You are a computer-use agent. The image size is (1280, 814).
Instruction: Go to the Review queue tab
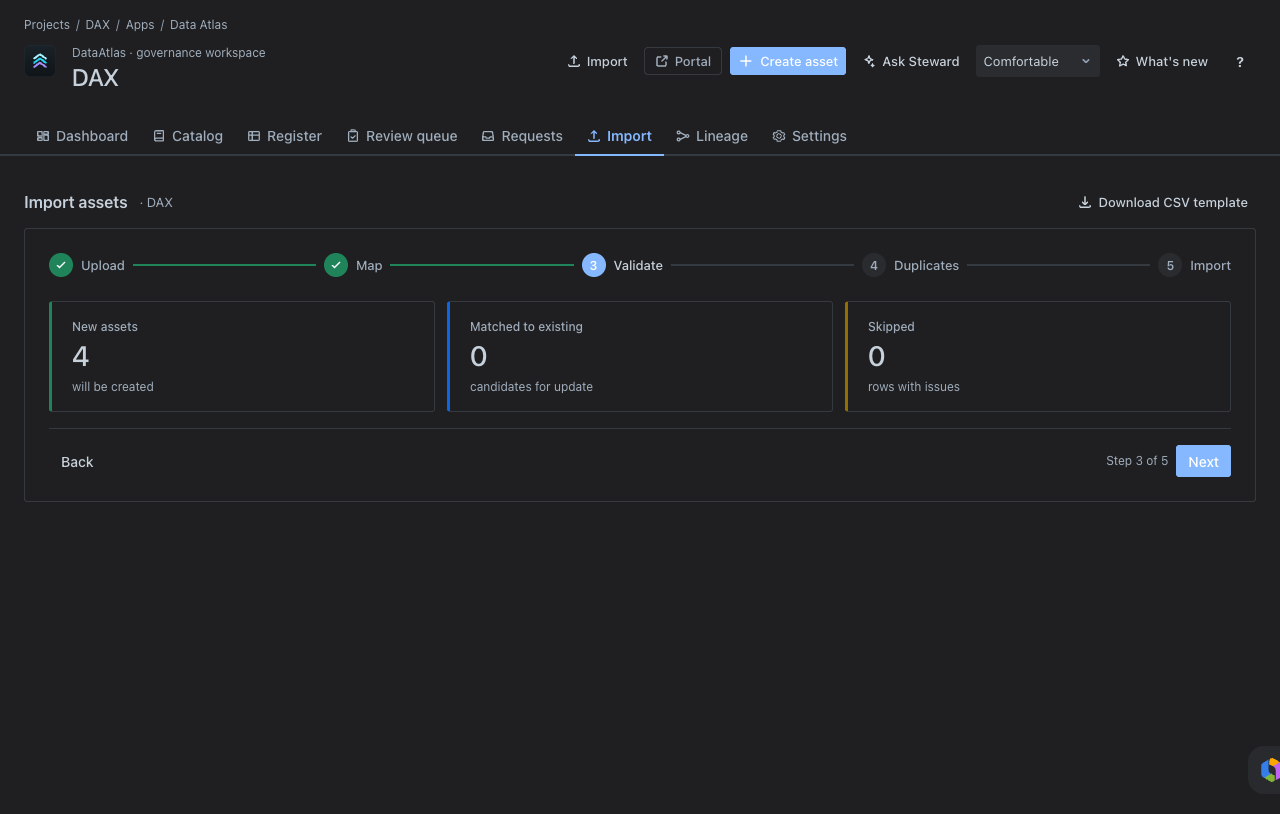pos(402,136)
